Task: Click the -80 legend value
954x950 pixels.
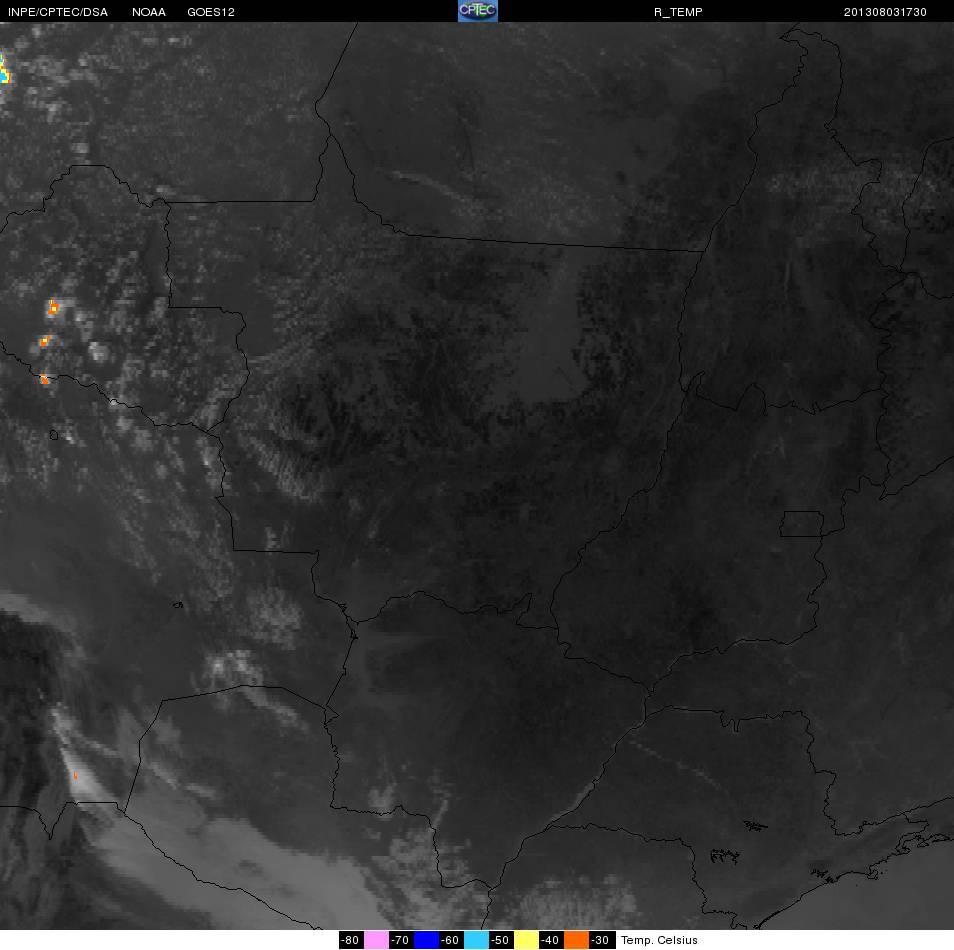Action: click(x=350, y=940)
